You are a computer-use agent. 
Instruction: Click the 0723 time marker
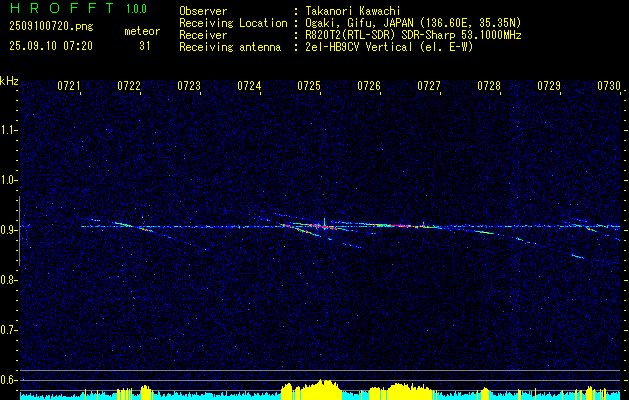[x=189, y=85]
